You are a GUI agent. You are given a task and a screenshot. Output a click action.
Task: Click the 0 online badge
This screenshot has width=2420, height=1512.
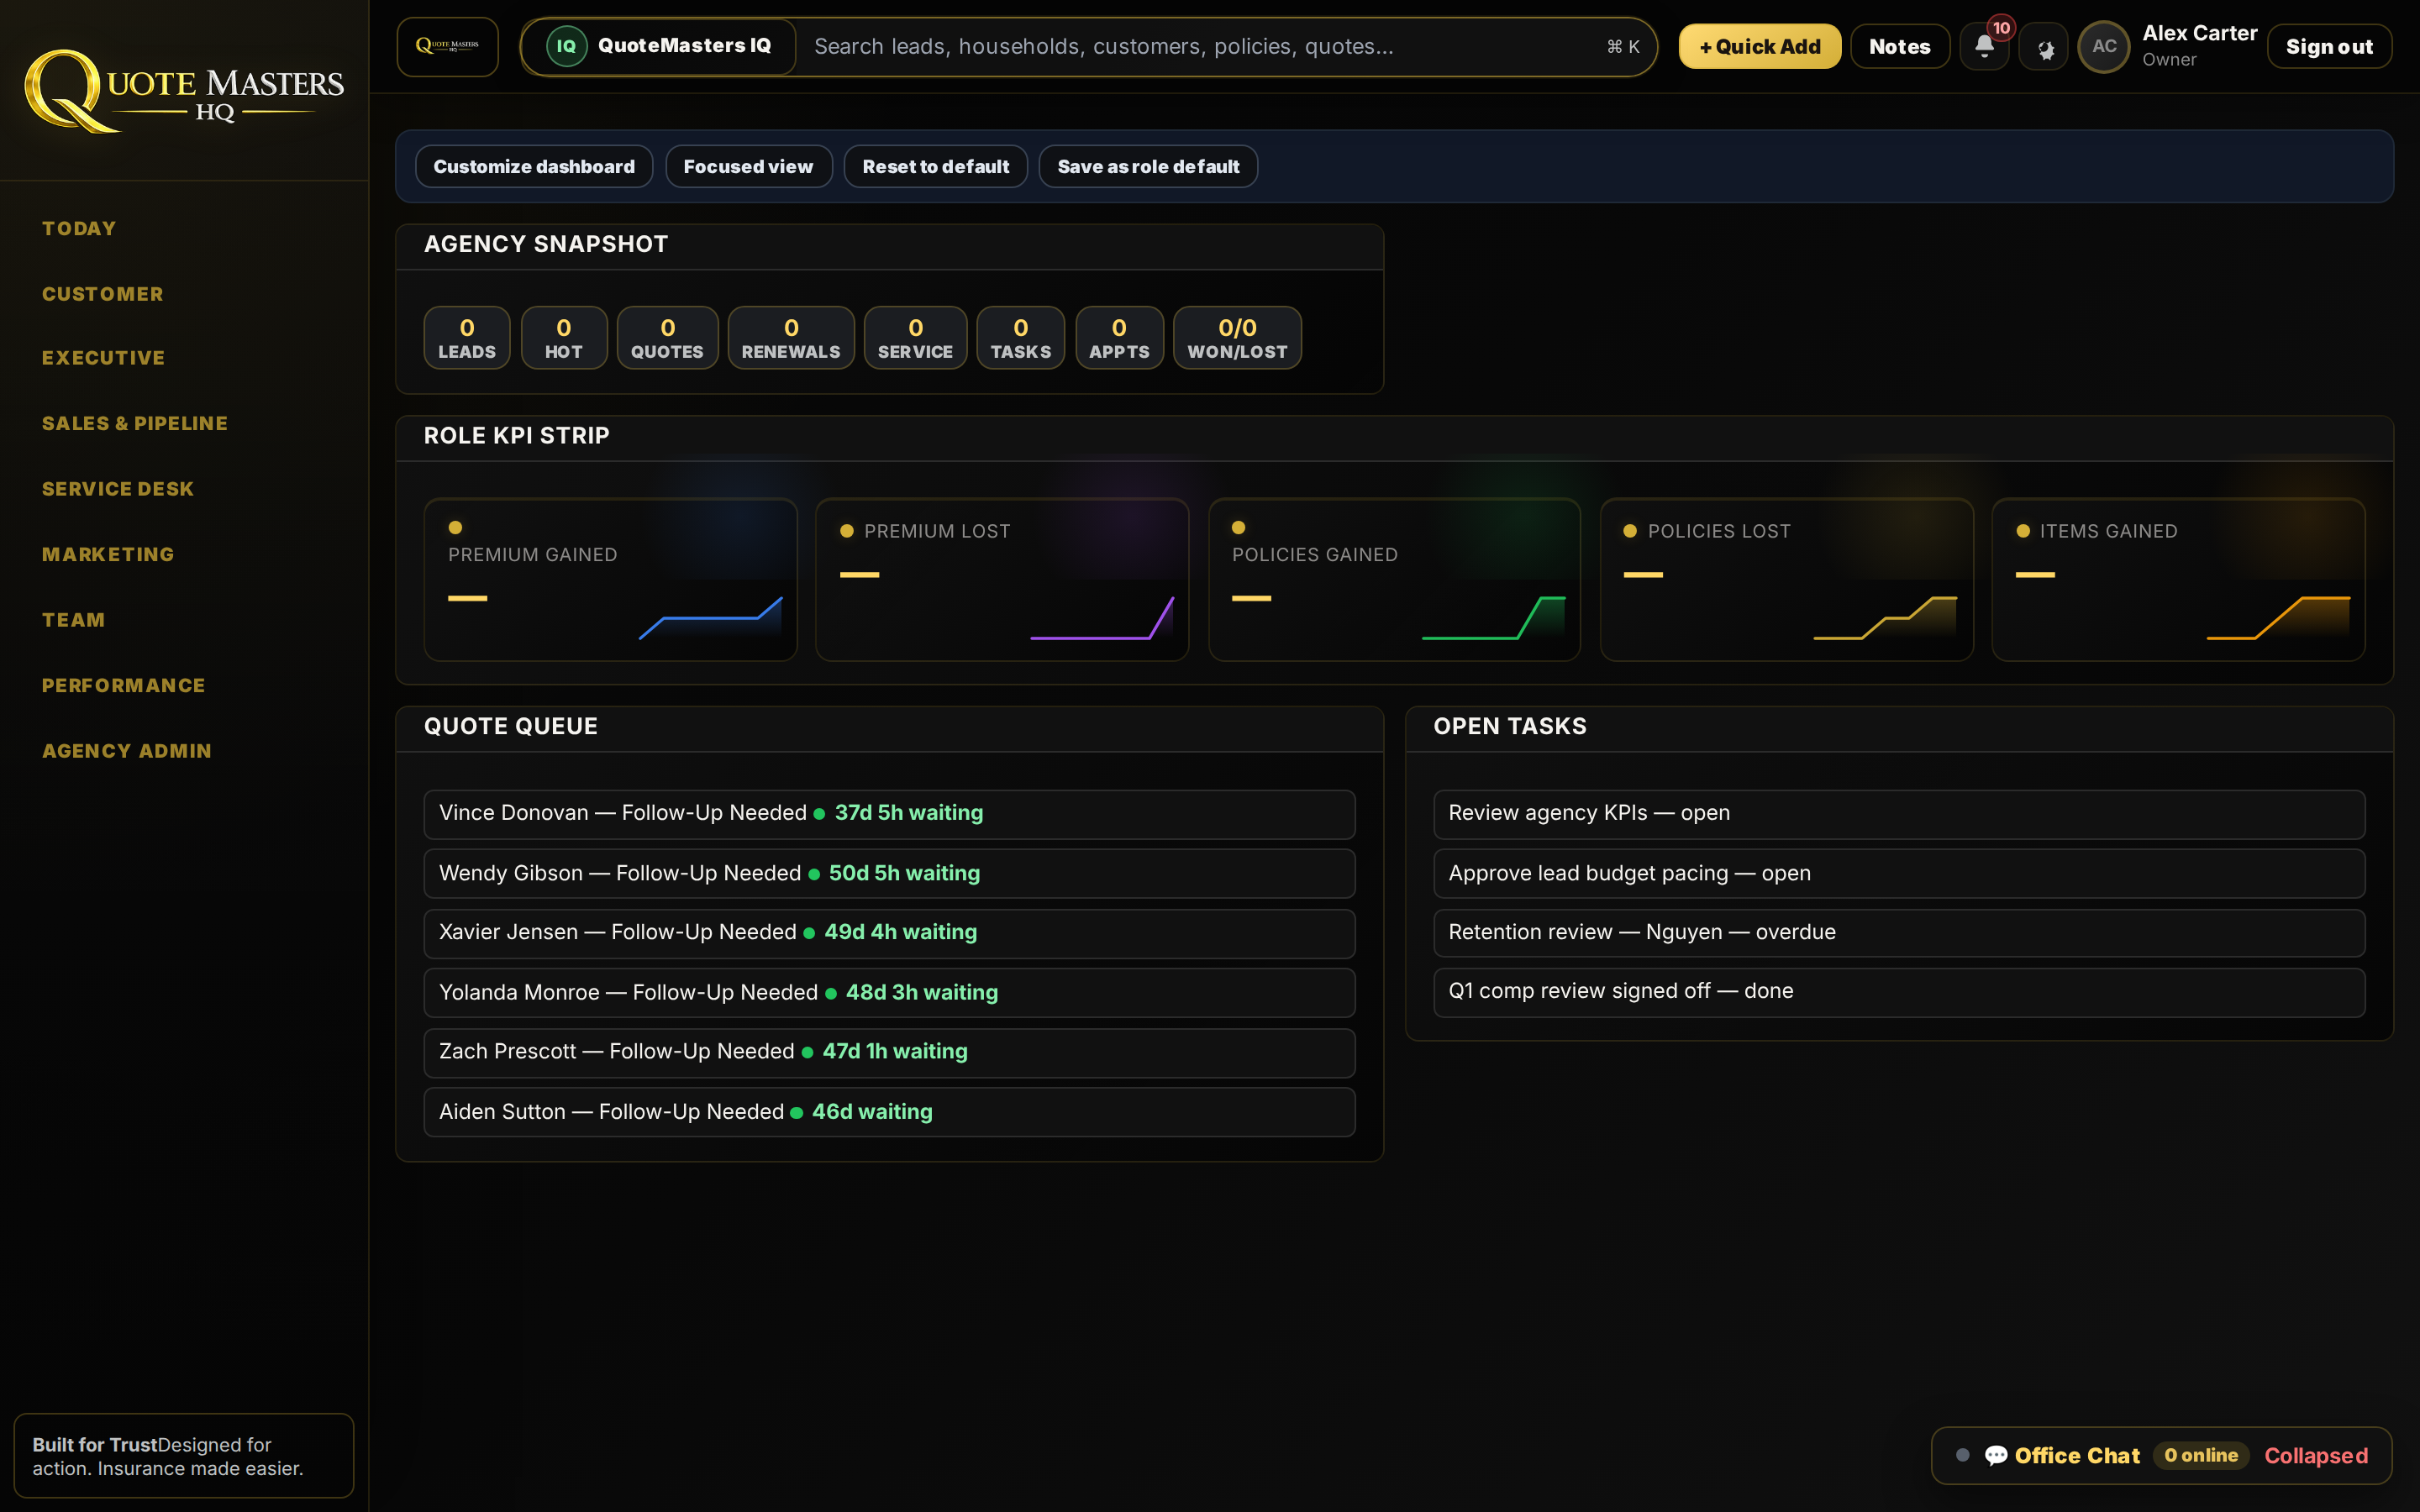click(2201, 1455)
